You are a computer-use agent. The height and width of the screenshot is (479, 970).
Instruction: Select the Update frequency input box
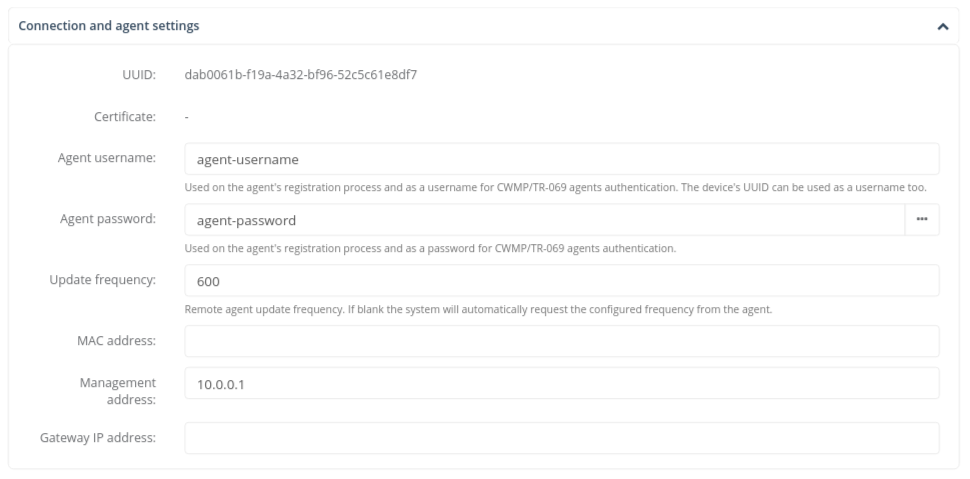[561, 281]
